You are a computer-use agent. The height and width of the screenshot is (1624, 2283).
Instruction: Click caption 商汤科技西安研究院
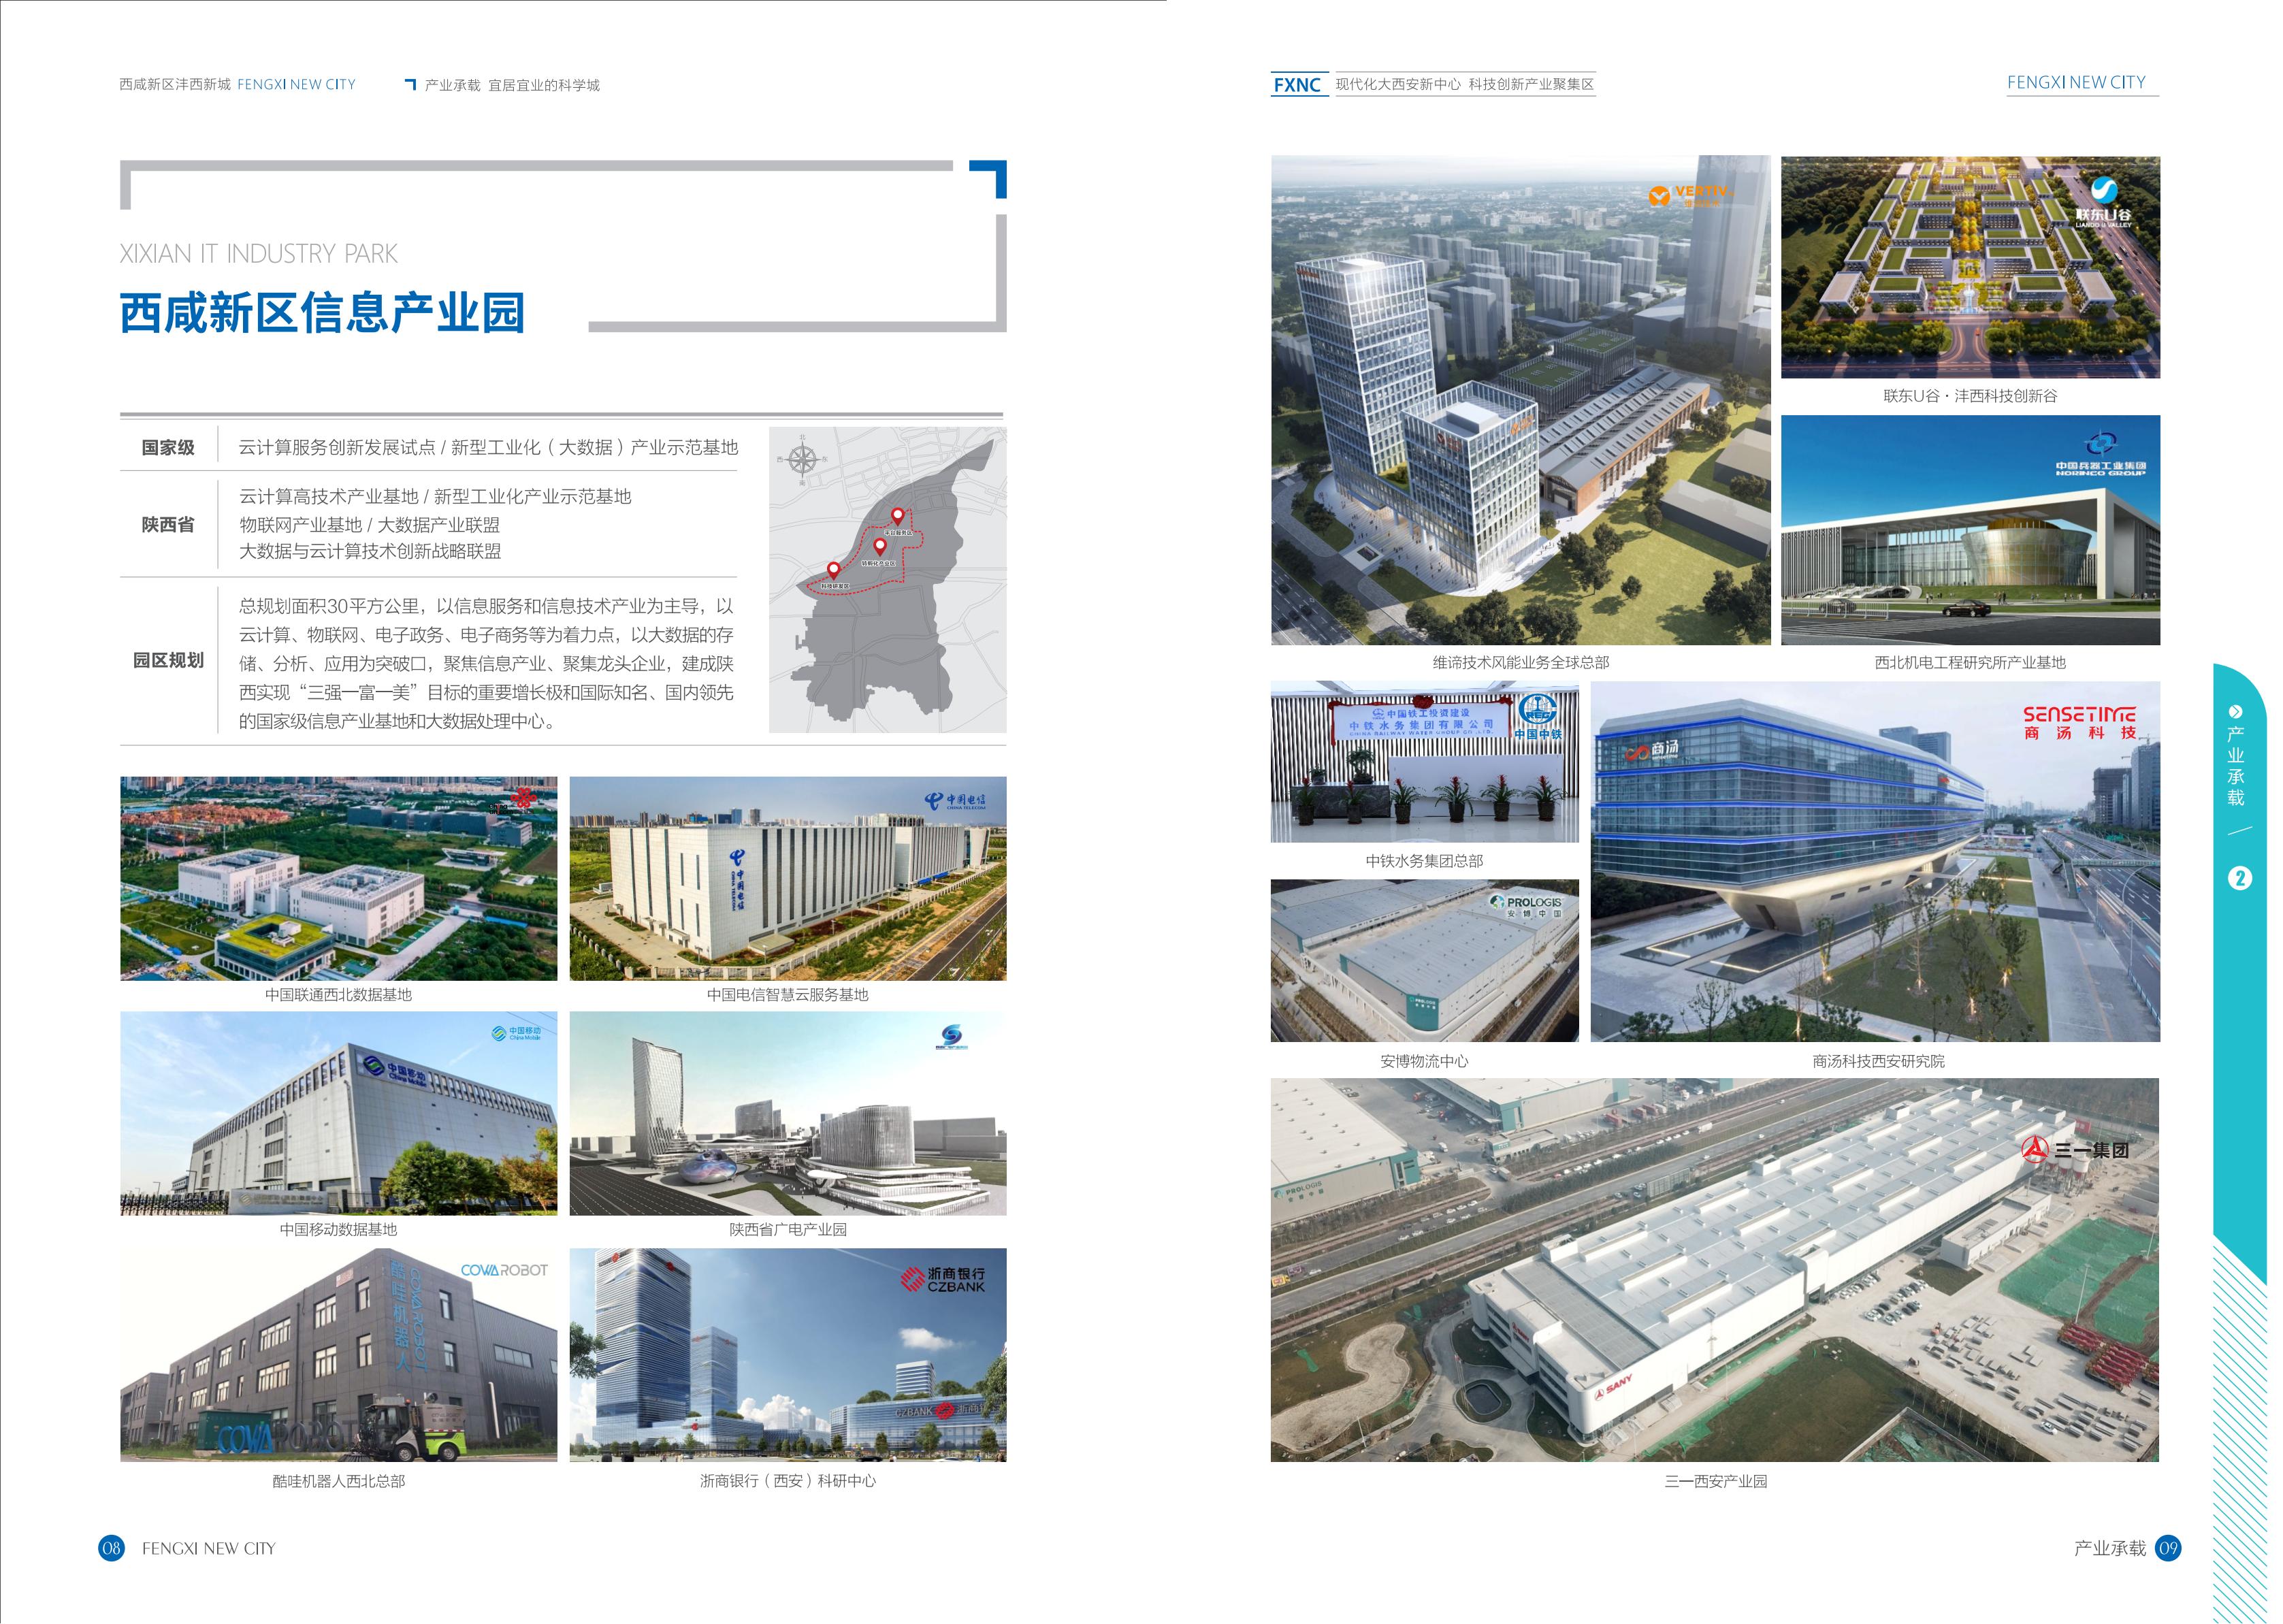(1878, 1061)
